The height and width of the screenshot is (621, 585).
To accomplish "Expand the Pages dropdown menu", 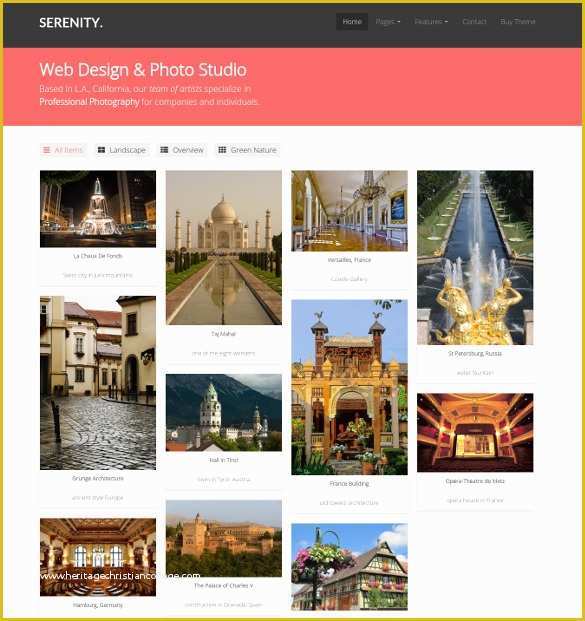I will (x=388, y=21).
